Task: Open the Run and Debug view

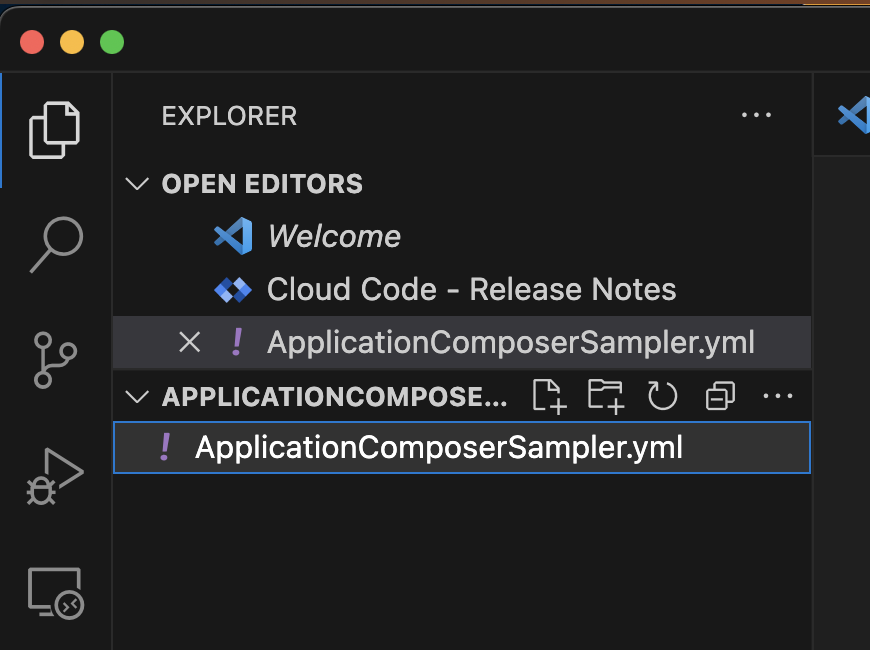Action: tap(55, 477)
